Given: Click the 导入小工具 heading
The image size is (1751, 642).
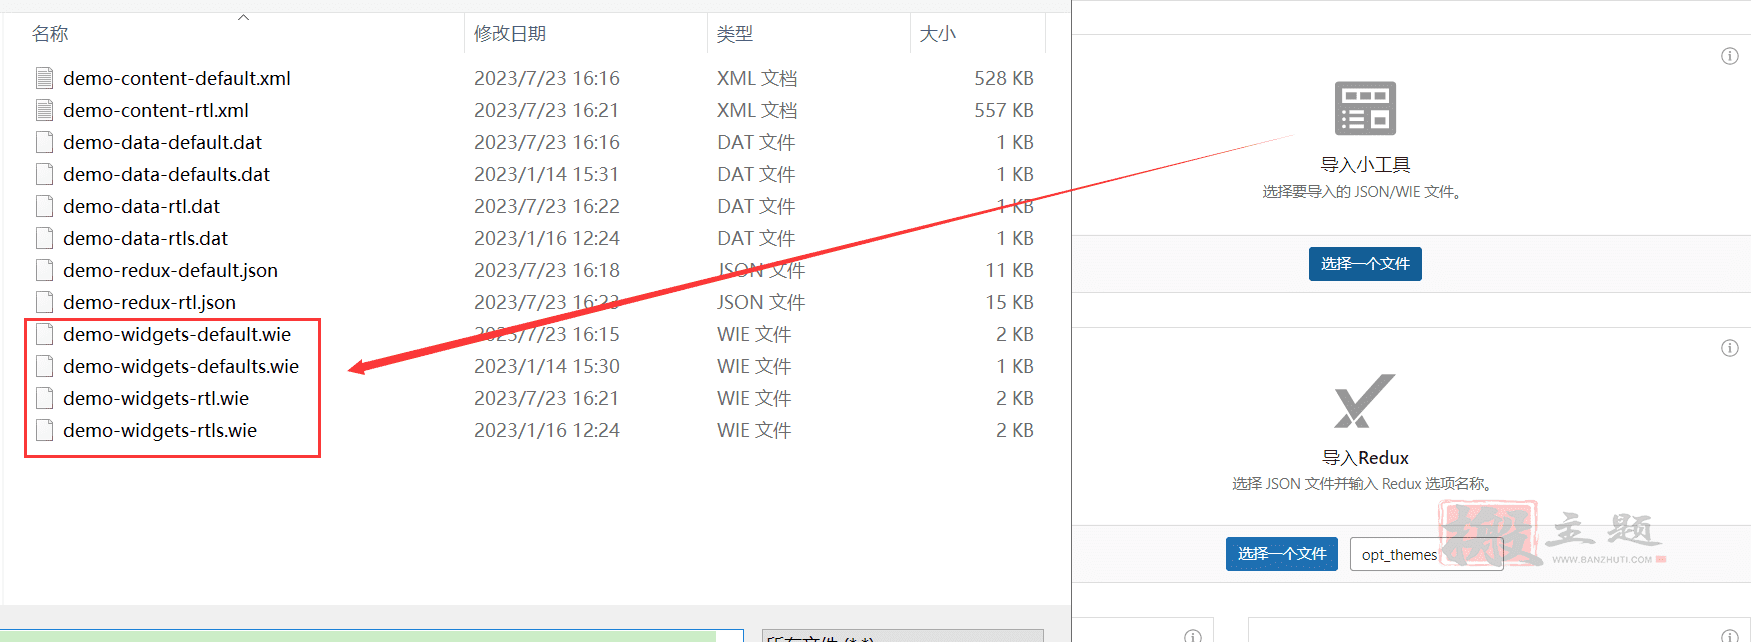Looking at the screenshot, I should point(1365,165).
